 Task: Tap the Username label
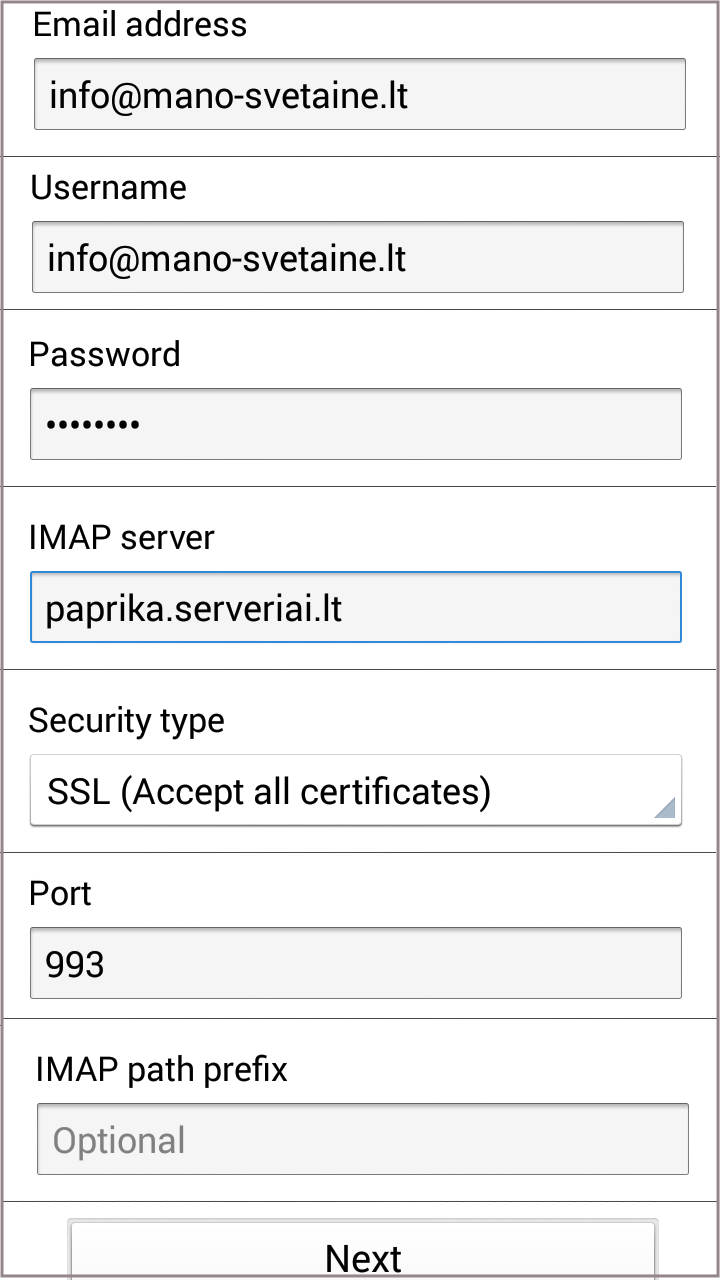point(108,188)
